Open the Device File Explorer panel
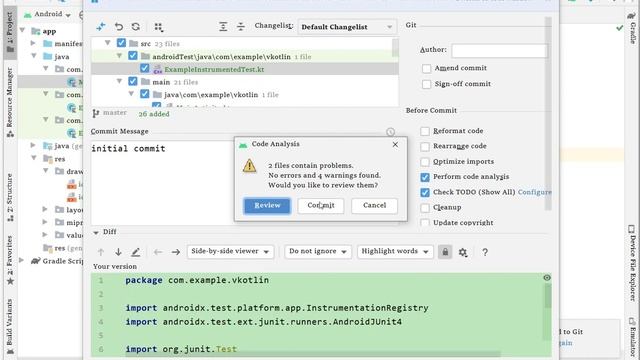The width and height of the screenshot is (640, 360). pyautogui.click(x=632, y=263)
